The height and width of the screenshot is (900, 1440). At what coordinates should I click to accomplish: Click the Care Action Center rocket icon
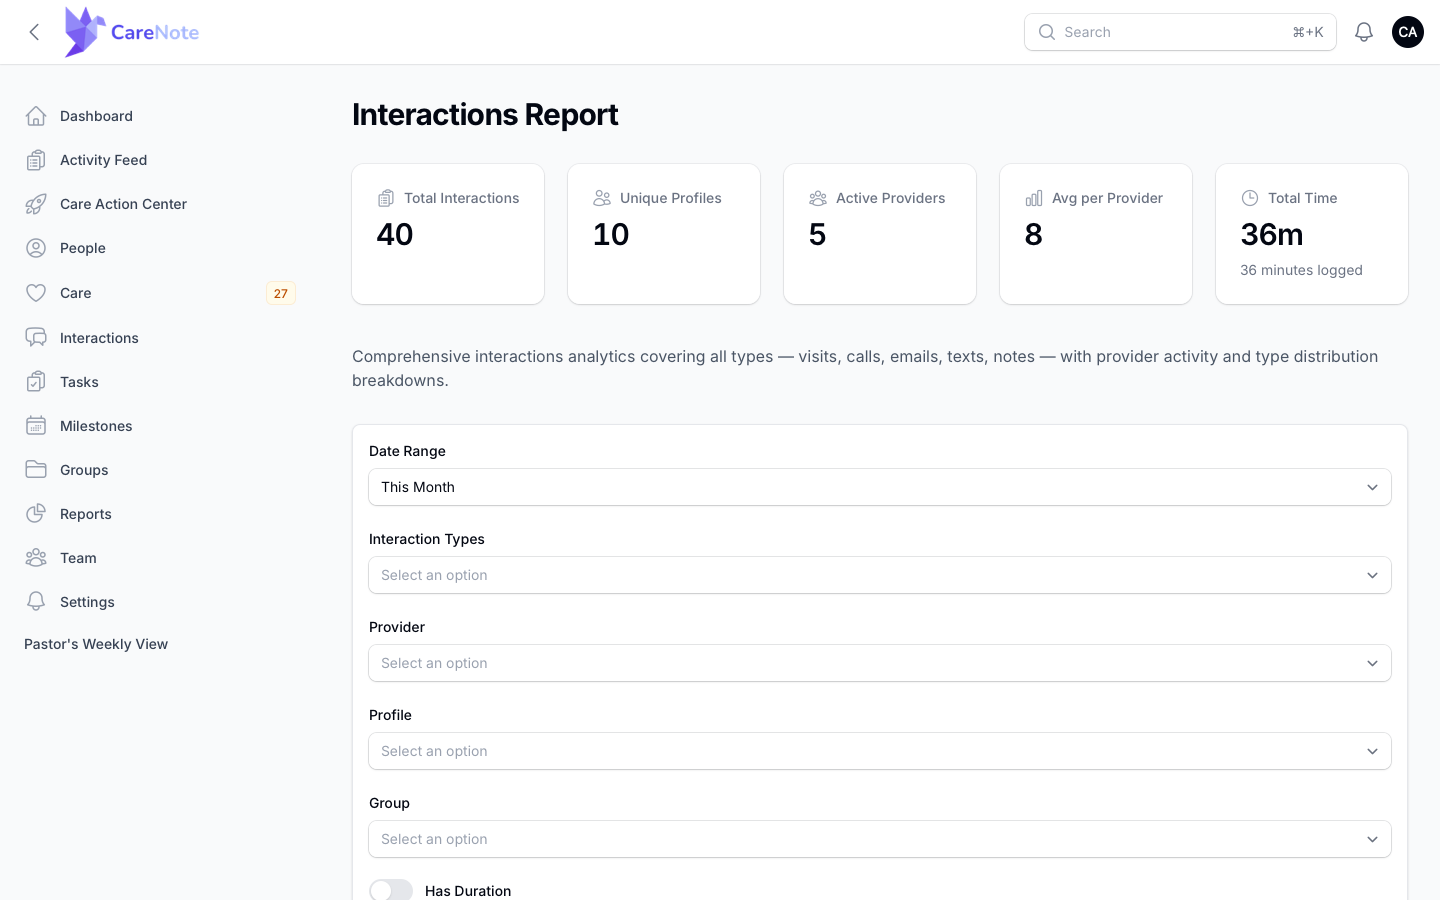[x=36, y=204]
